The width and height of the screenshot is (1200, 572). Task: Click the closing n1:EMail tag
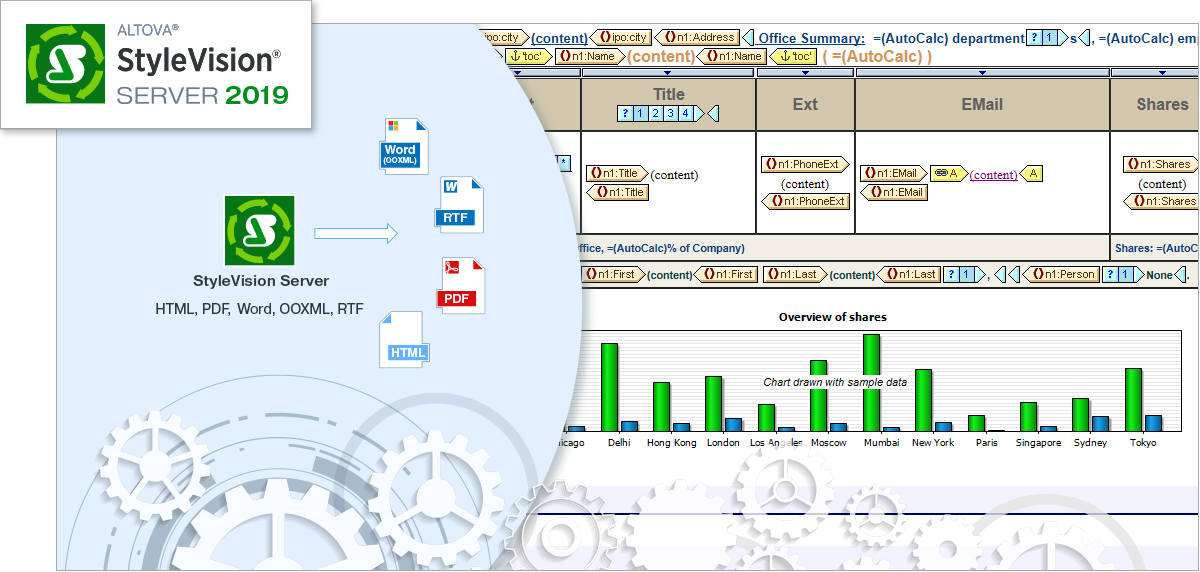click(893, 192)
